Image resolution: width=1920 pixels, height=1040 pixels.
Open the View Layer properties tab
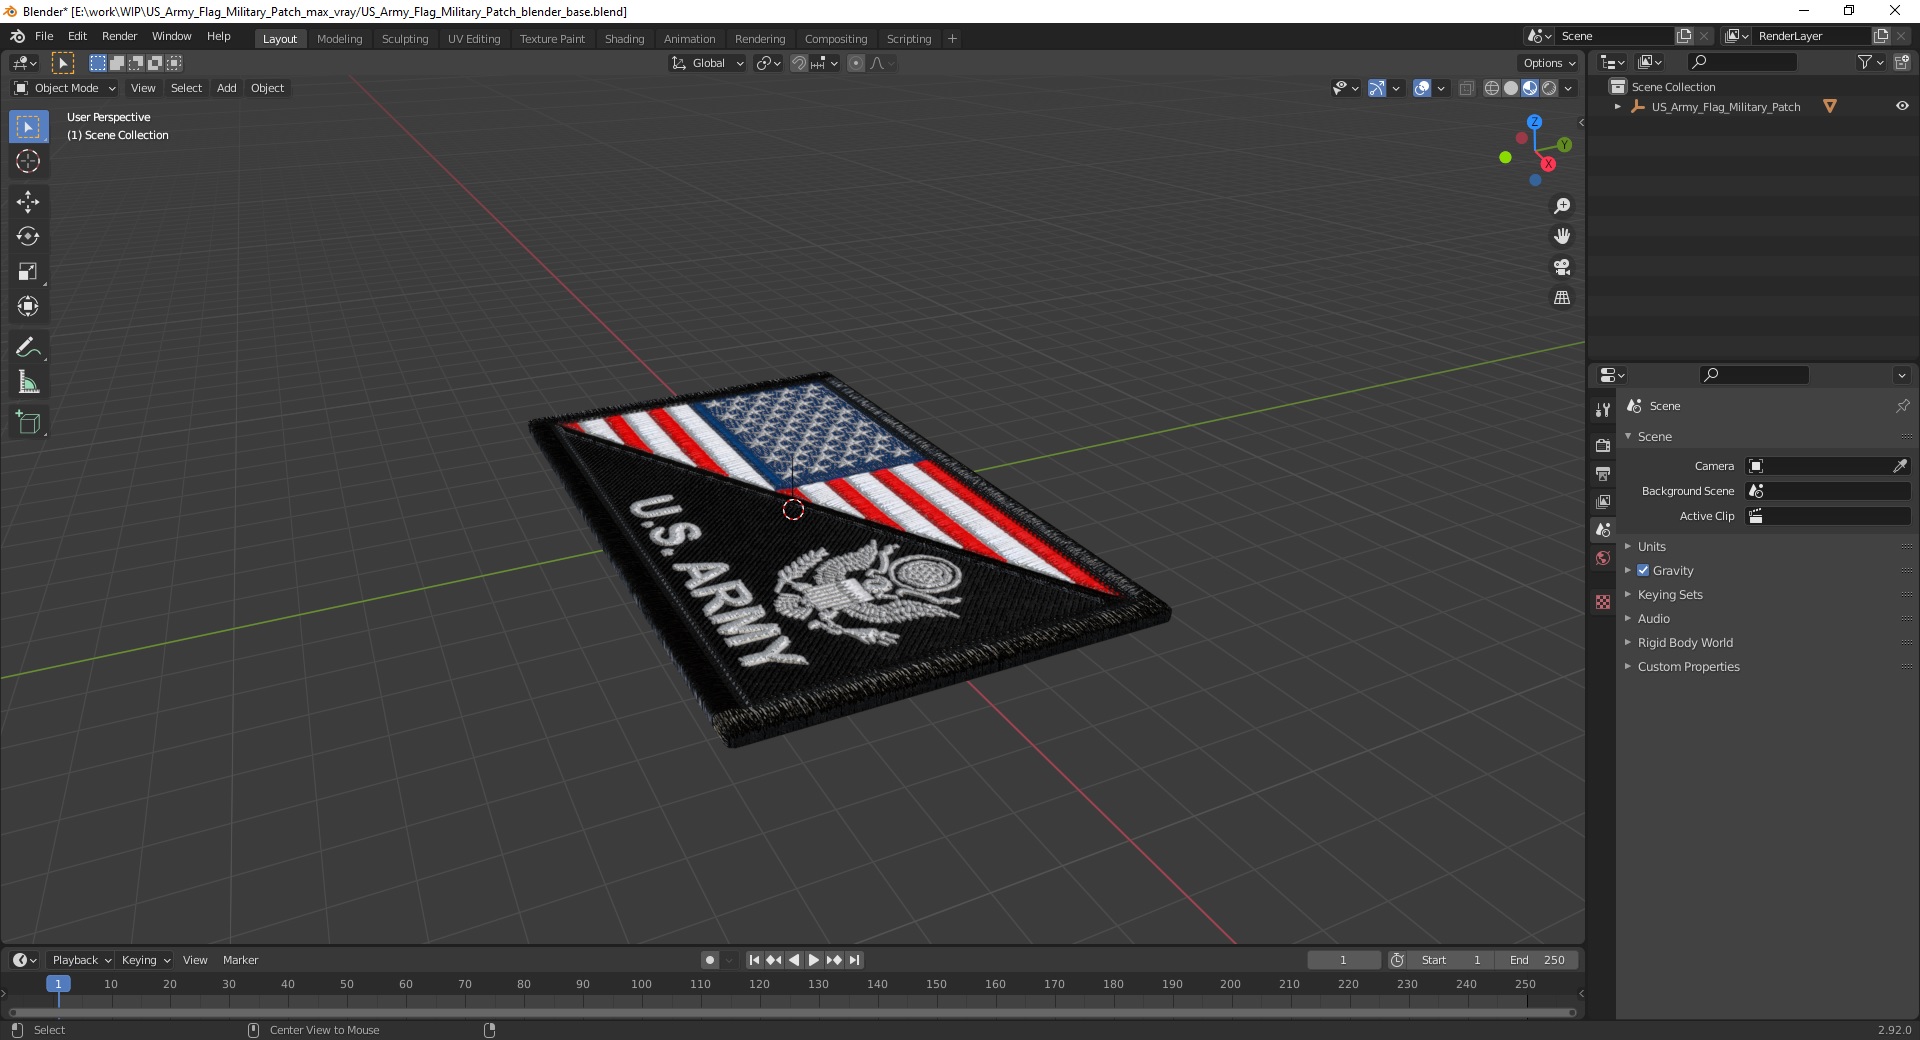coord(1603,501)
